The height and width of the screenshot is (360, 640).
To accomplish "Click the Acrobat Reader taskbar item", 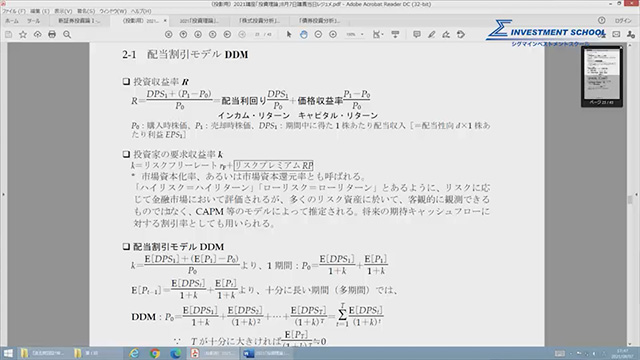I will pyautogui.click(x=213, y=353).
